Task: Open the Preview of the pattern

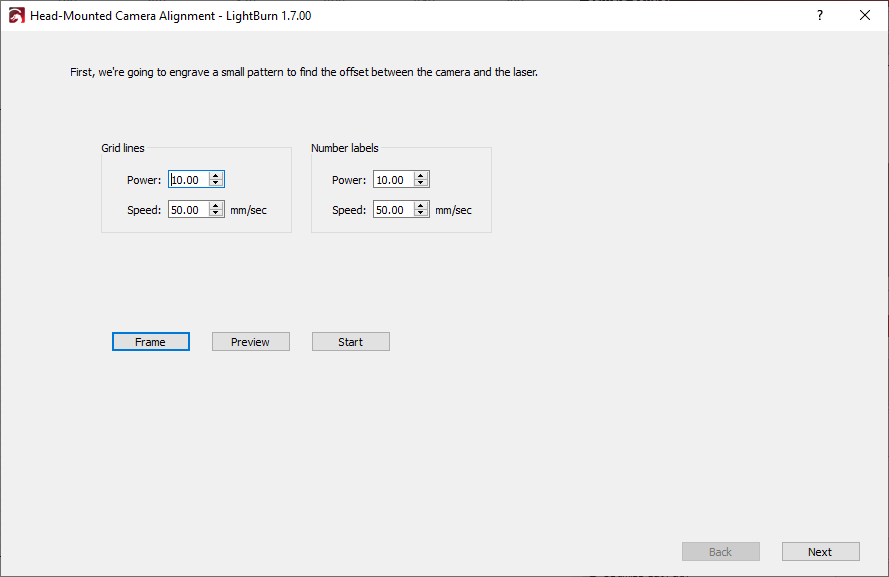Action: pyautogui.click(x=250, y=342)
